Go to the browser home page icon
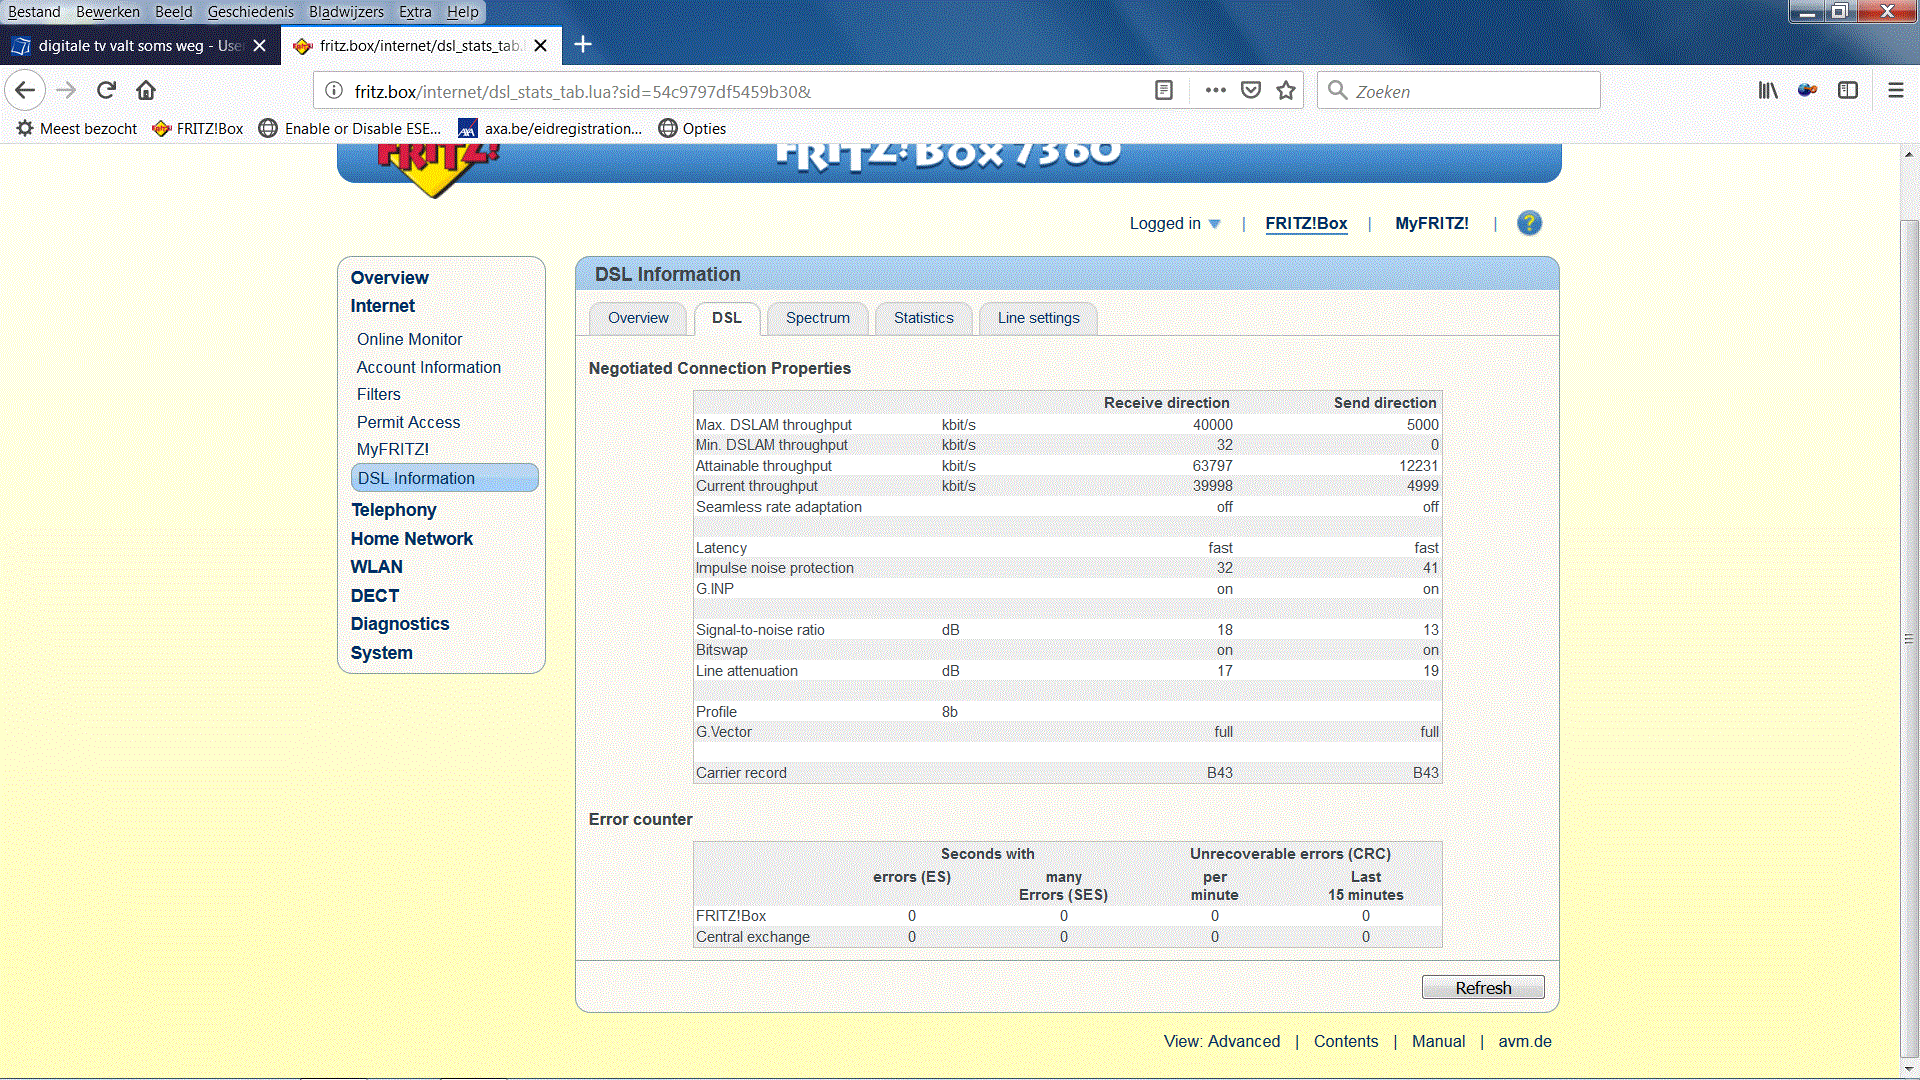 click(x=146, y=91)
